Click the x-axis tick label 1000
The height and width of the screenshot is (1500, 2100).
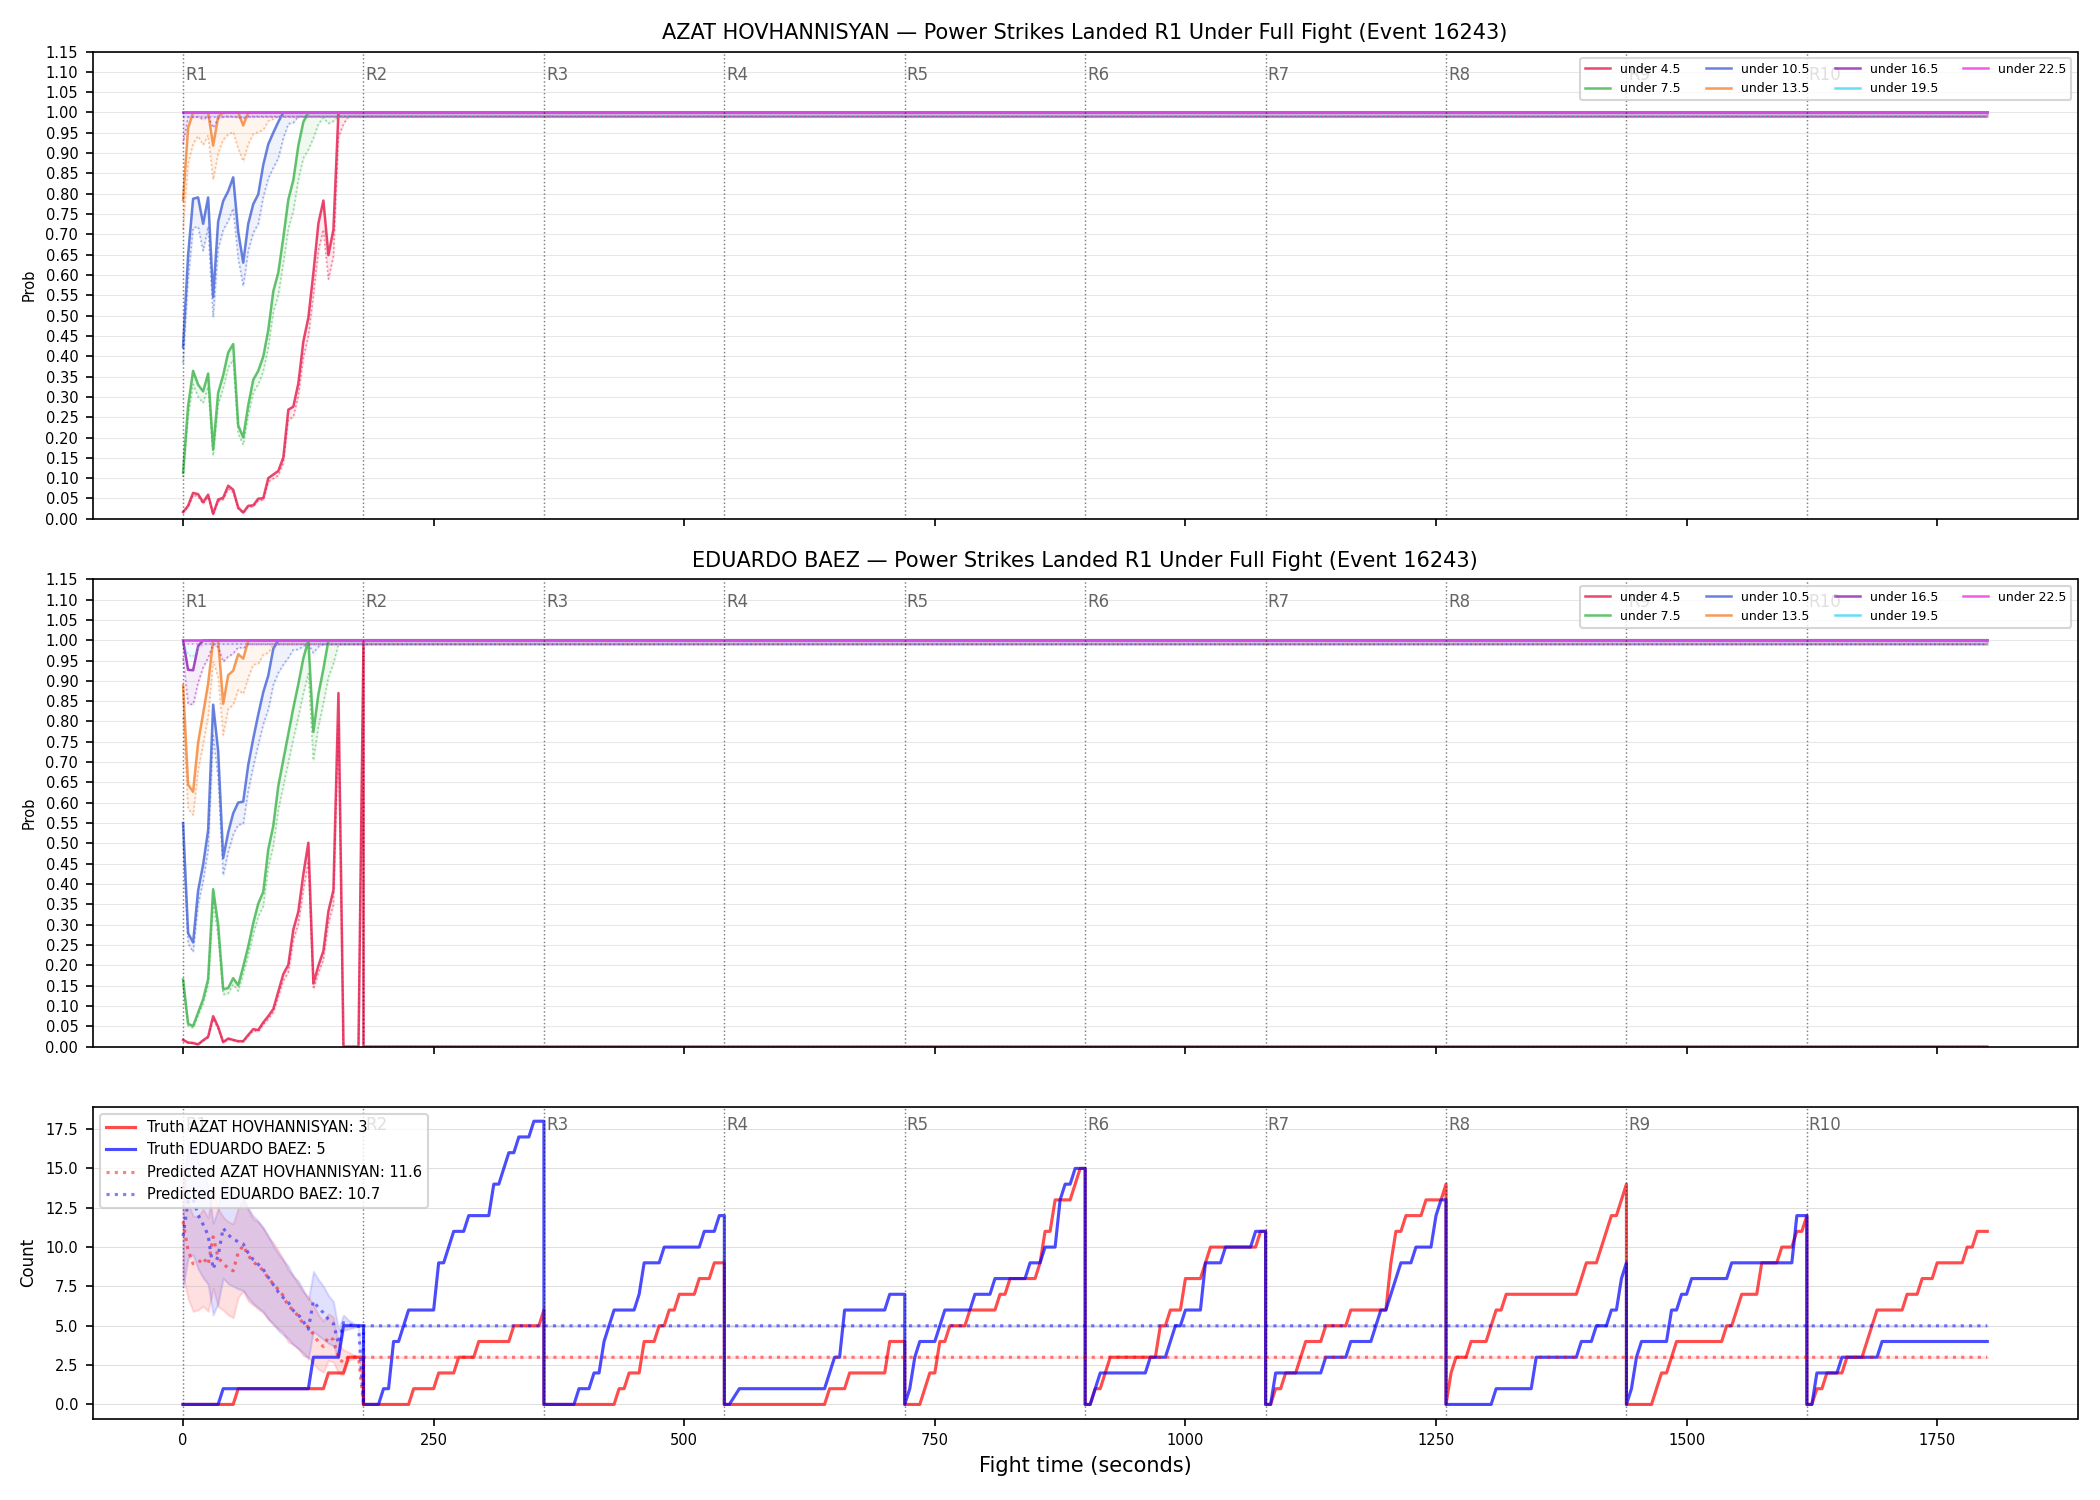pyautogui.click(x=1185, y=1439)
